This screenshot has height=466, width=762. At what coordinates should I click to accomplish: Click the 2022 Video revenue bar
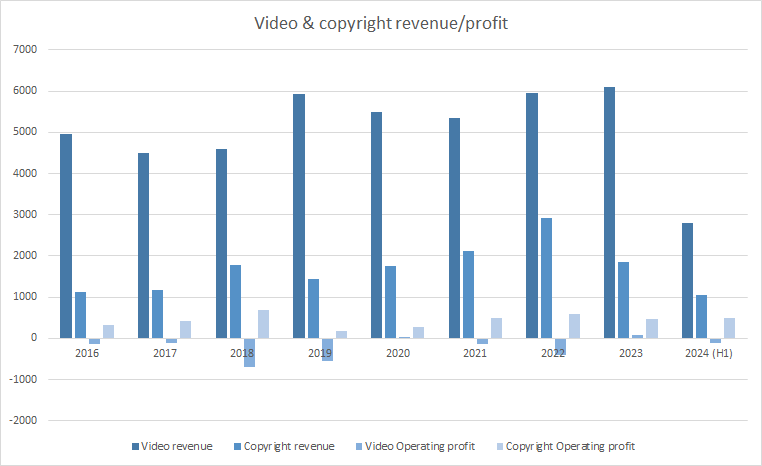[532, 216]
